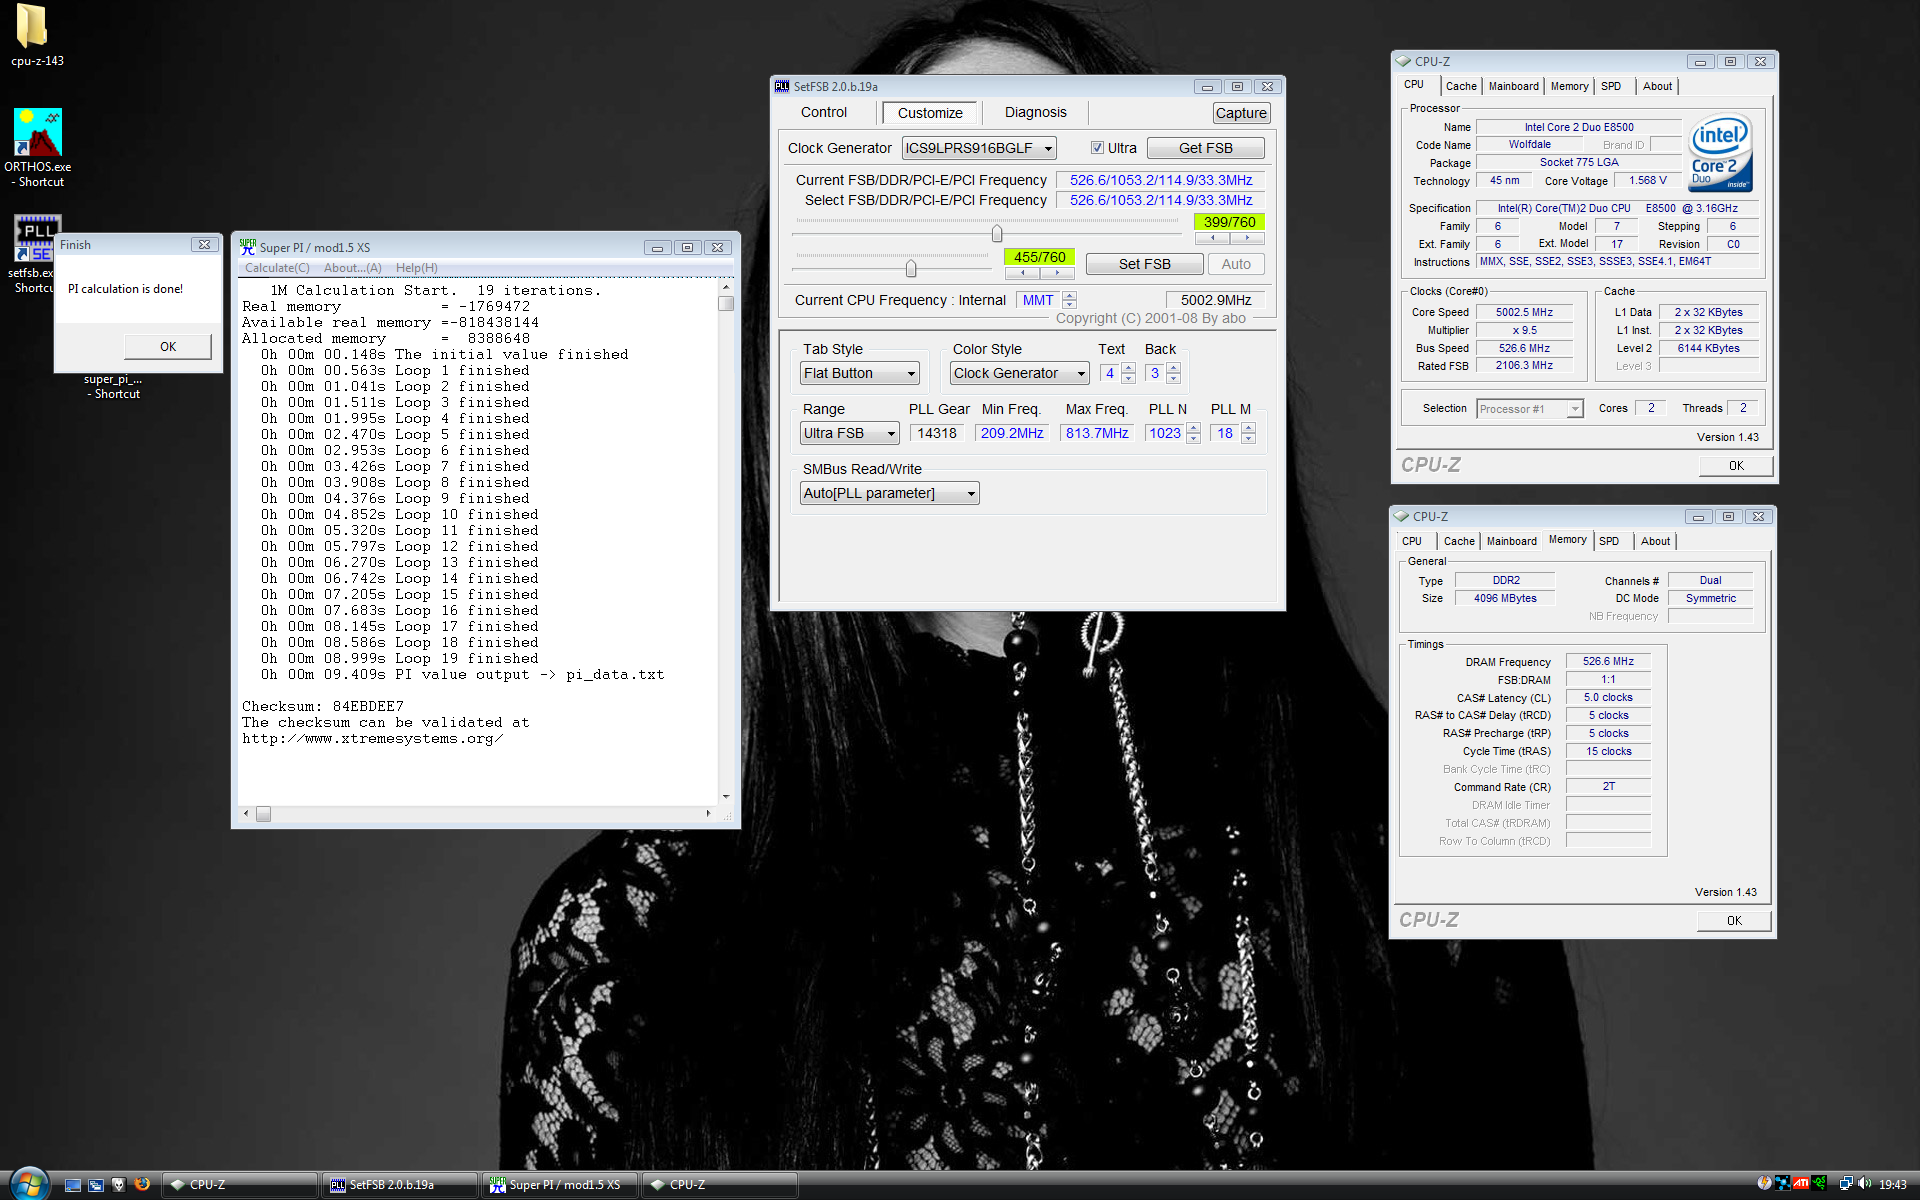Click the blue molecule tray icon
The height and width of the screenshot is (1200, 1920).
(1782, 1184)
